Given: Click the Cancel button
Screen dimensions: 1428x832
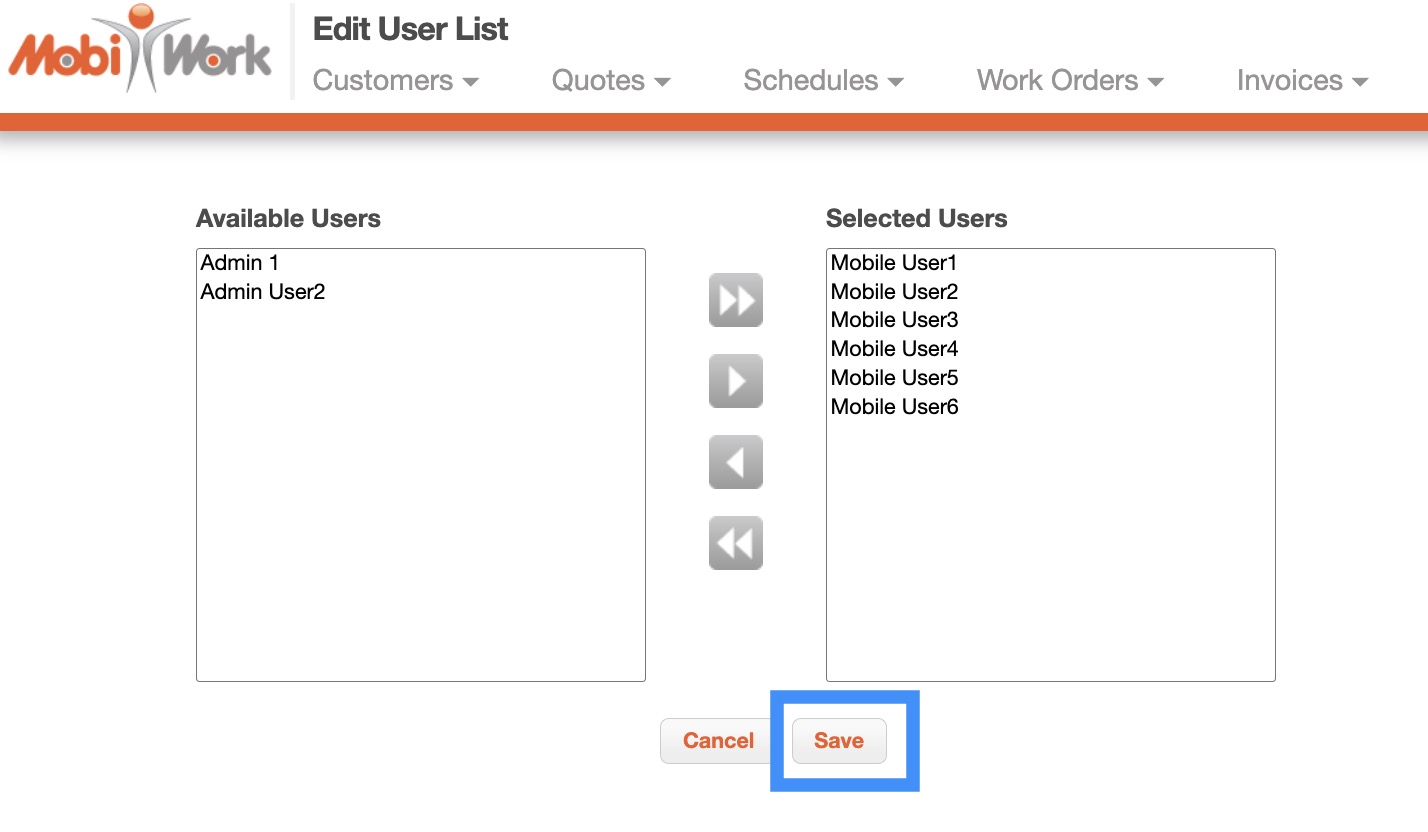Looking at the screenshot, I should click(x=718, y=741).
